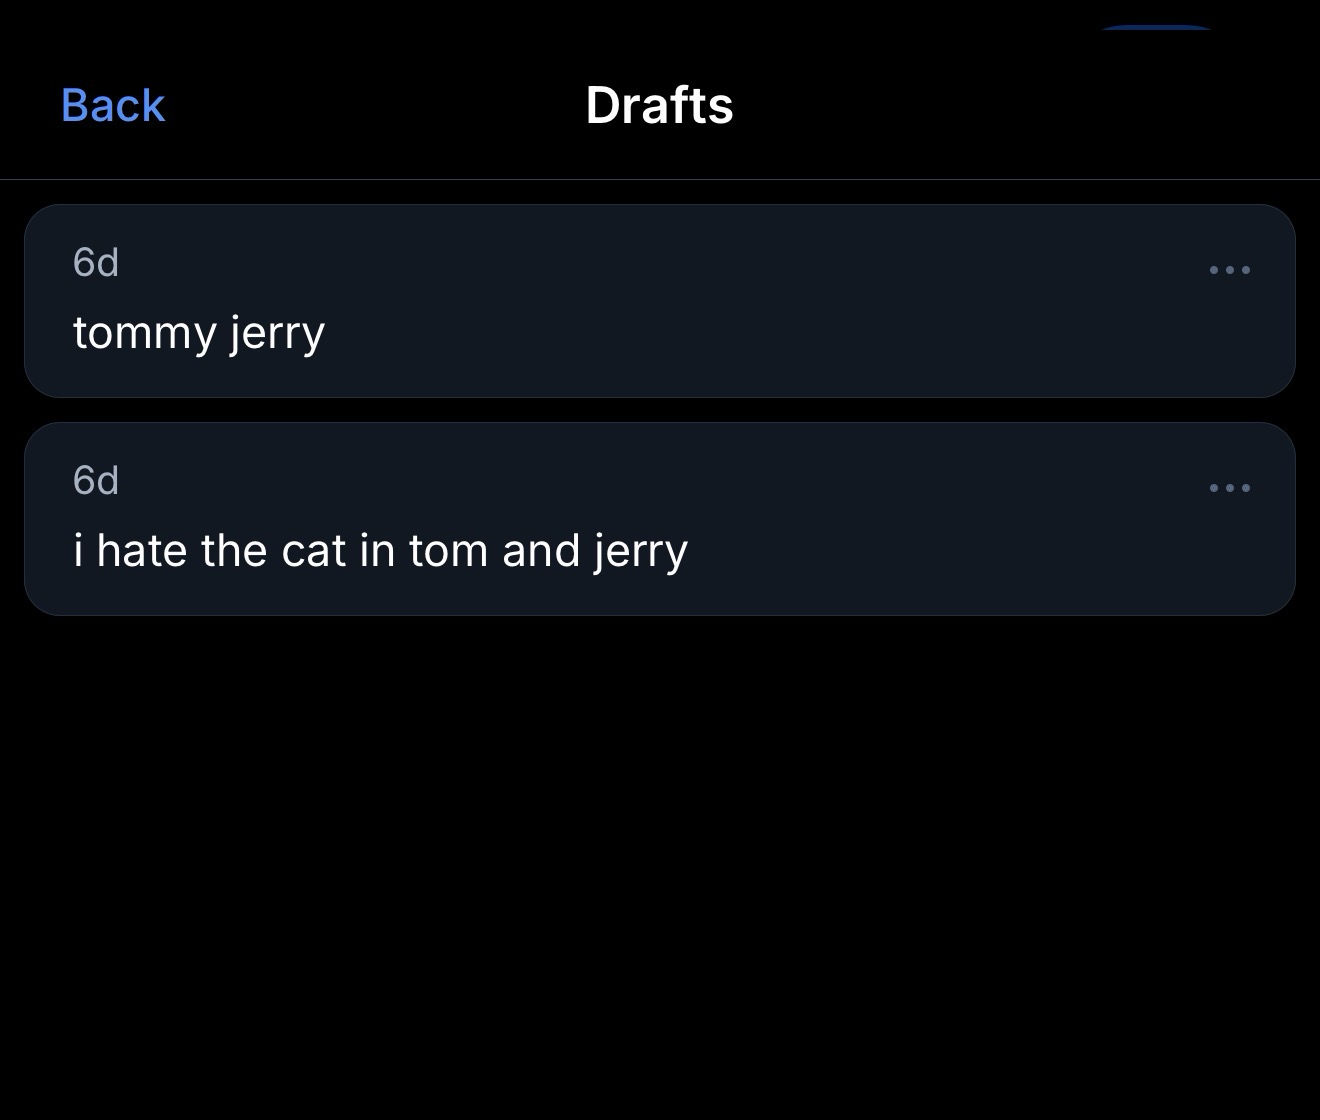Expand more actions for the second draft
The height and width of the screenshot is (1120, 1320).
tap(1229, 488)
